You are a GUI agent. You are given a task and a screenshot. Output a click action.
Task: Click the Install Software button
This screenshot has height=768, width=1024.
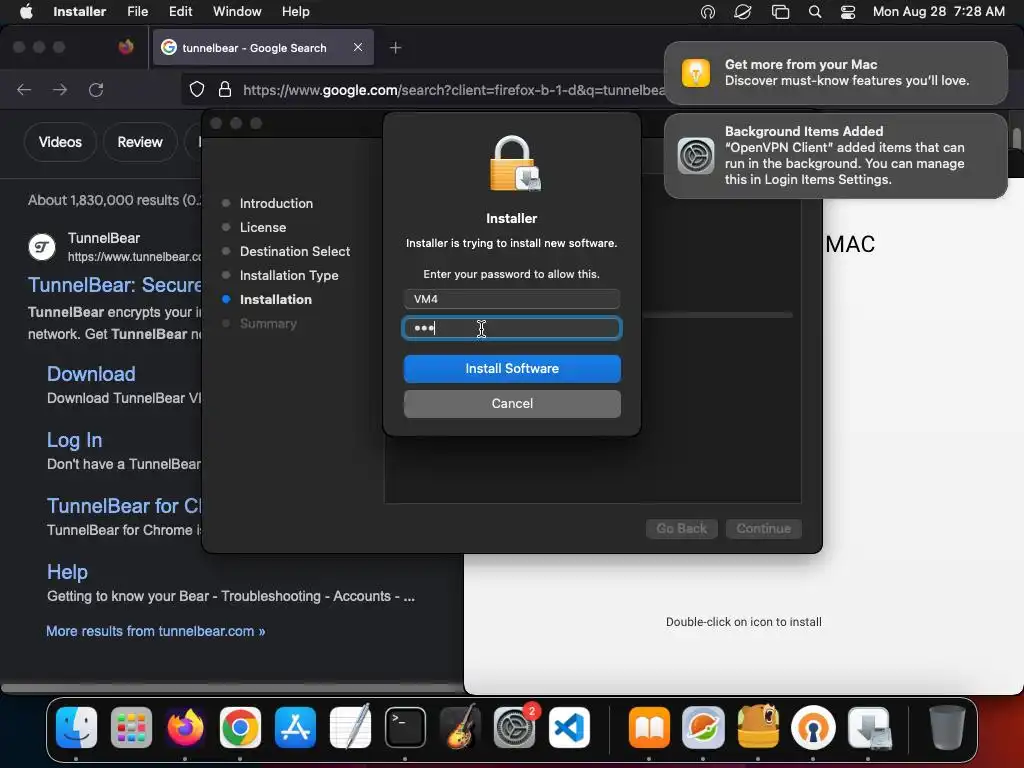pyautogui.click(x=512, y=368)
